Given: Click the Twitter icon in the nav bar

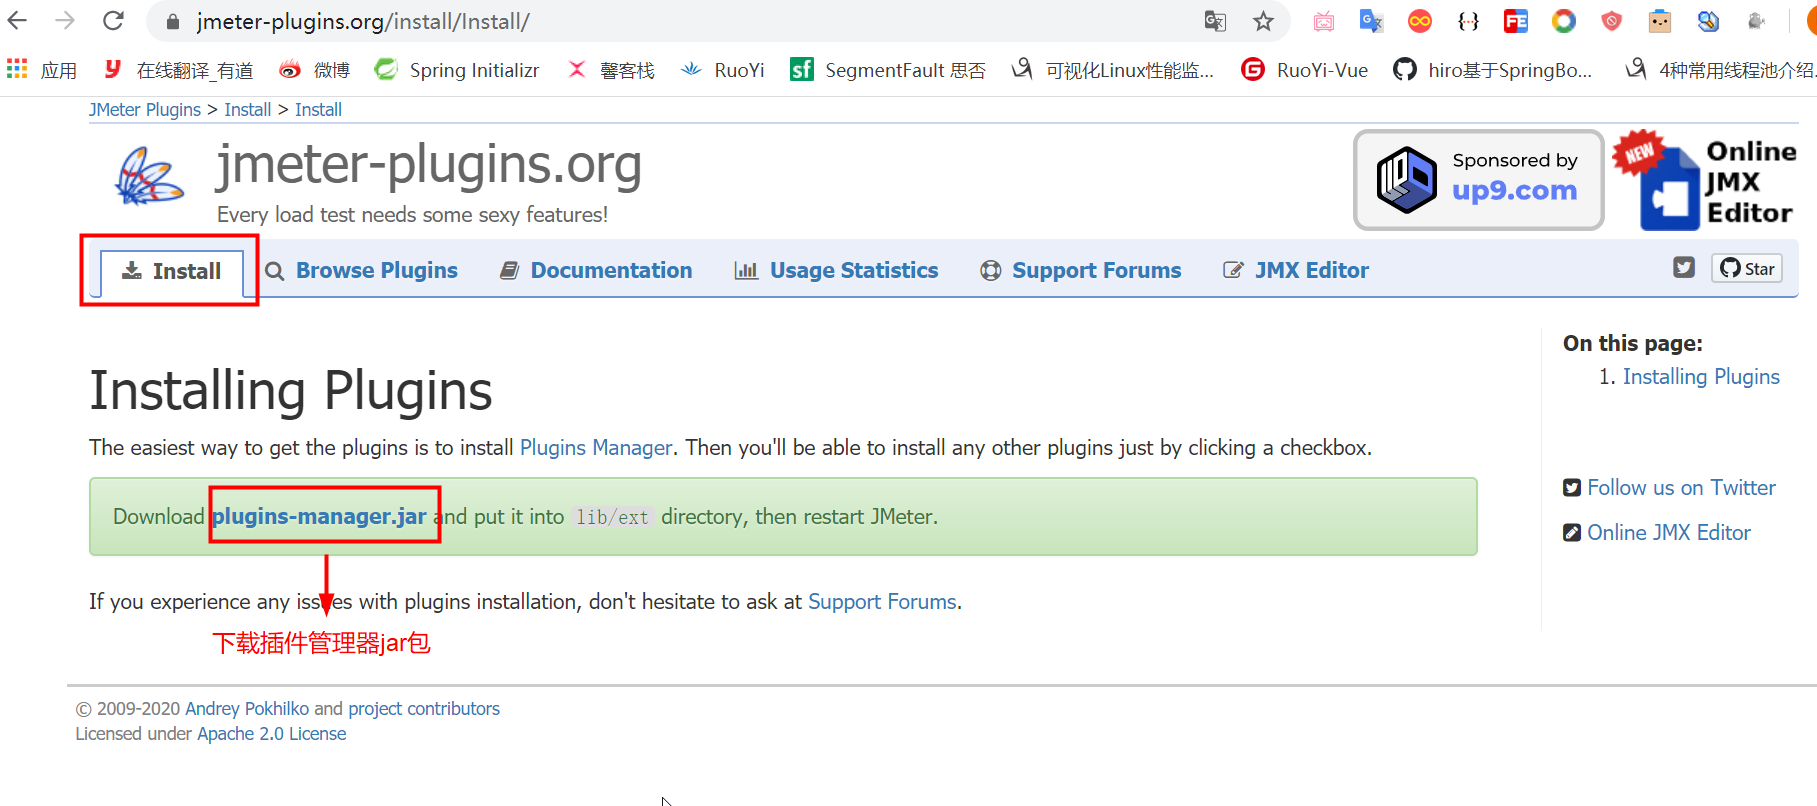Looking at the screenshot, I should tap(1684, 267).
